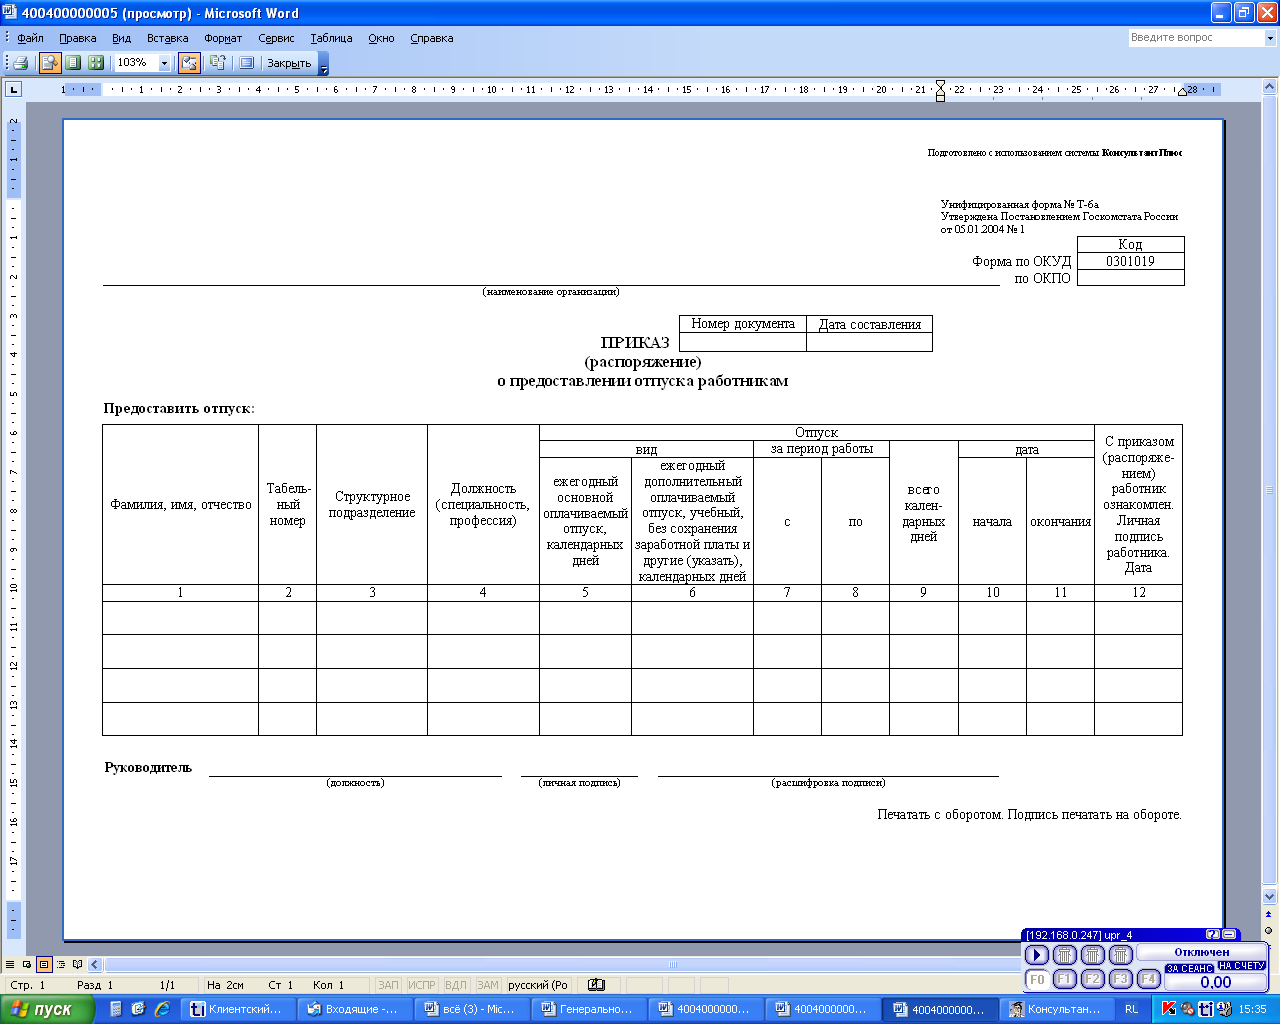Switch to Консультант taskbar window
The image size is (1280, 1024).
[1058, 1010]
